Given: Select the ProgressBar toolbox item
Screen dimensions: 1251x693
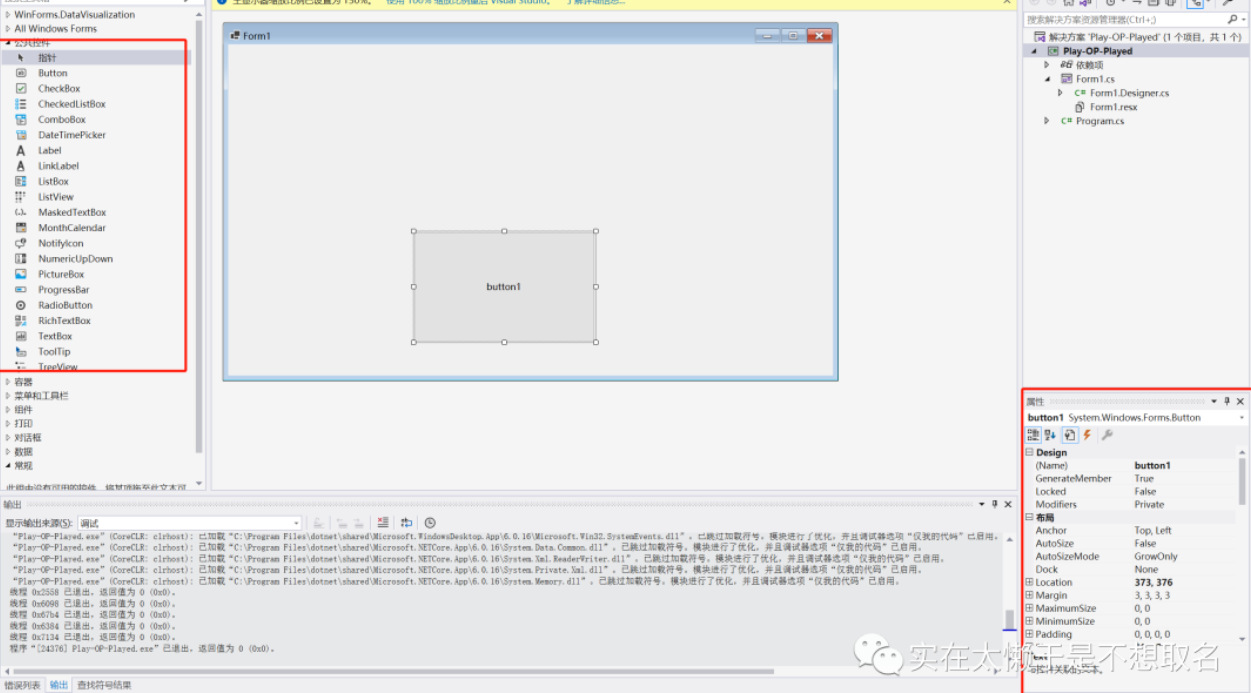Looking at the screenshot, I should tap(63, 290).
